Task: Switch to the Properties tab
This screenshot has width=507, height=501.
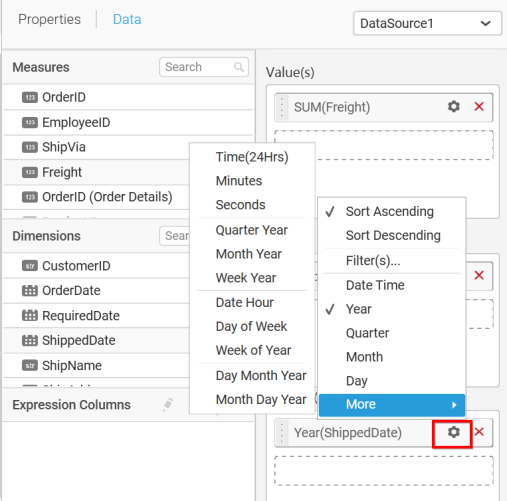Action: (x=49, y=19)
